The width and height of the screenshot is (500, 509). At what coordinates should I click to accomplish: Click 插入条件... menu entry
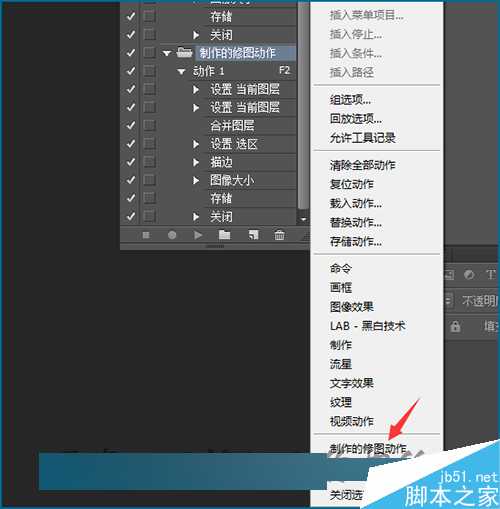click(356, 53)
